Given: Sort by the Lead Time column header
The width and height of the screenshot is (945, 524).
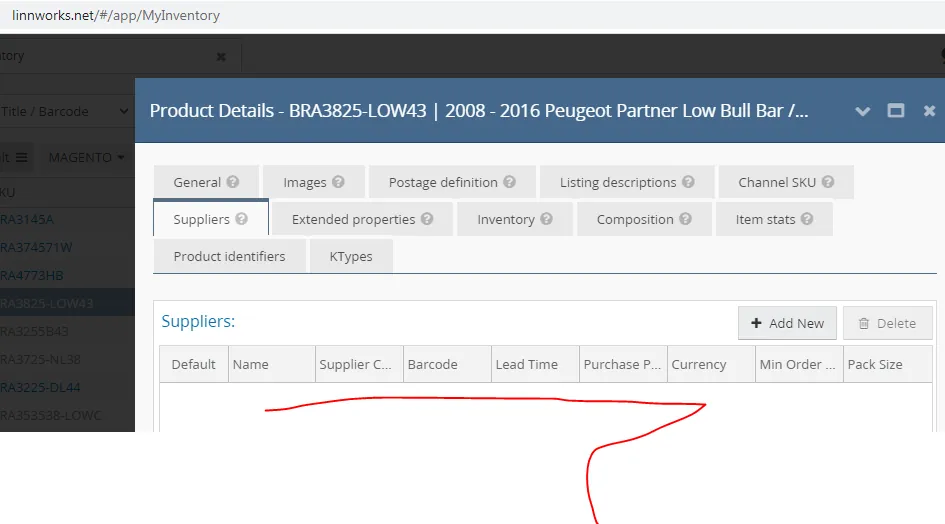Looking at the screenshot, I should click(535, 364).
